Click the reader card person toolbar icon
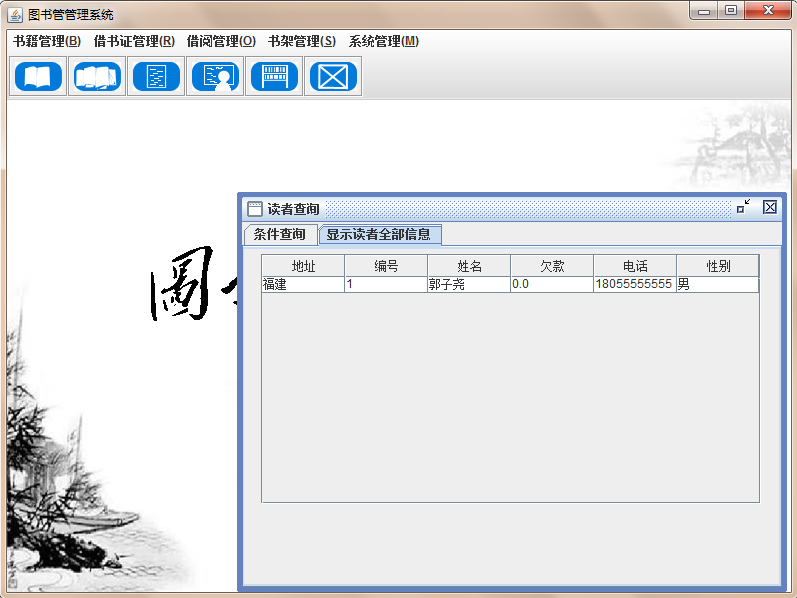Screen dimensions: 797x598 pos(215,76)
